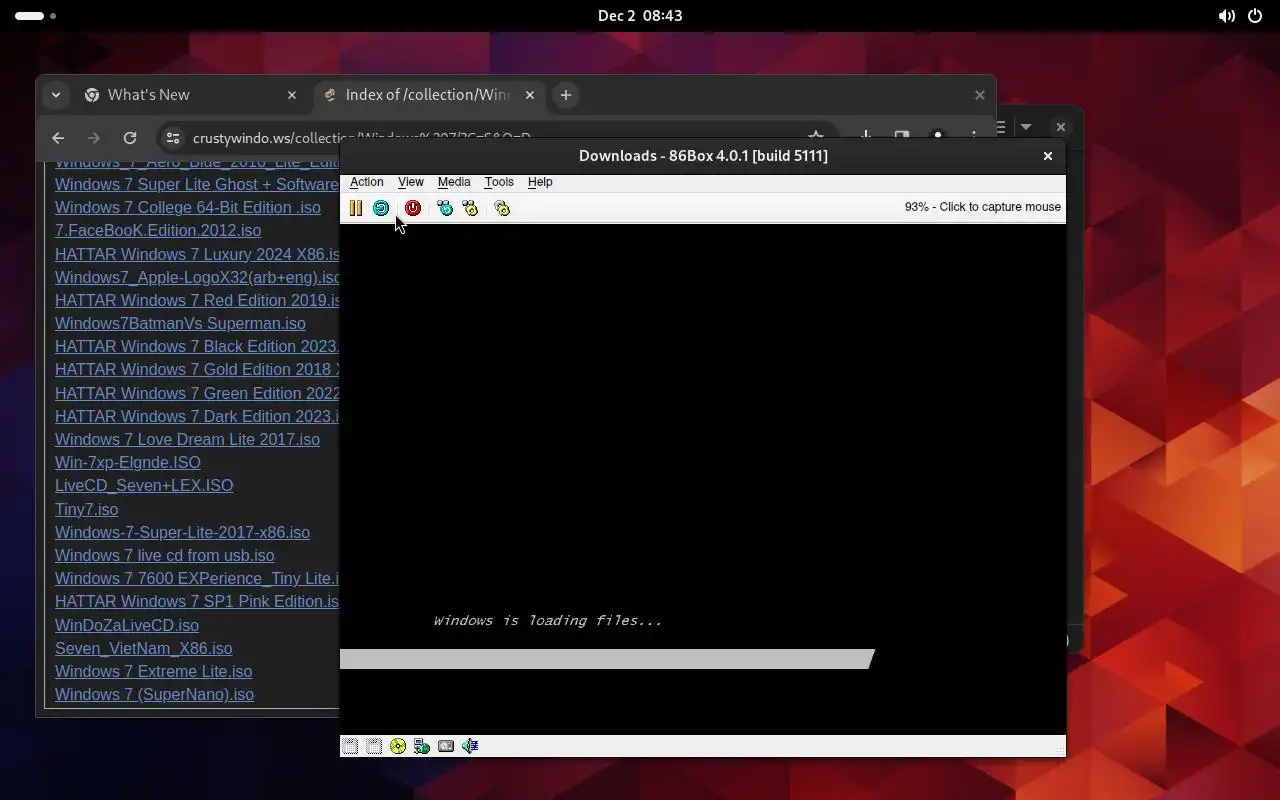Open Windows 7 7600 EXPerience_Tiny Lite link
Viewport: 1280px width, 800px height.
197,579
